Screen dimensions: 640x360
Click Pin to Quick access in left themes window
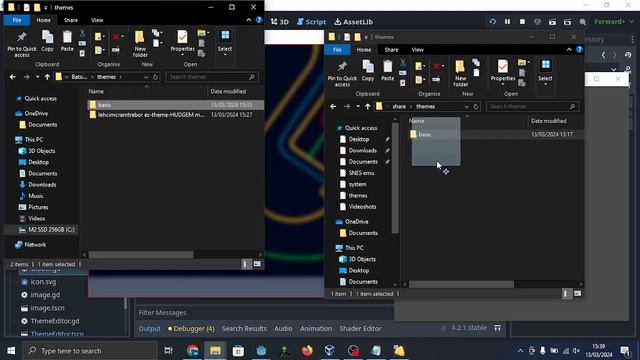pyautogui.click(x=22, y=44)
